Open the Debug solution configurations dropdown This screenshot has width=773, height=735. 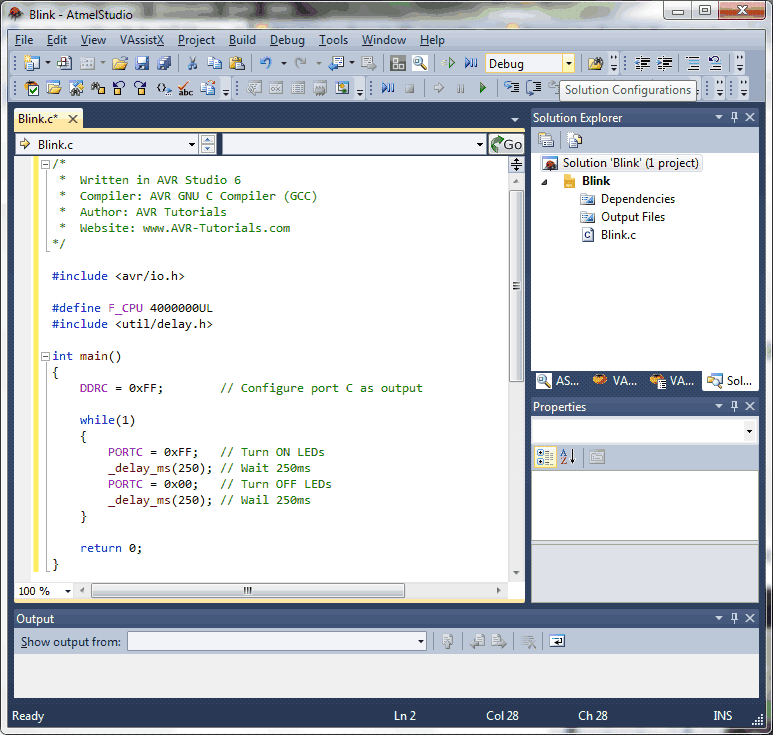pos(568,63)
